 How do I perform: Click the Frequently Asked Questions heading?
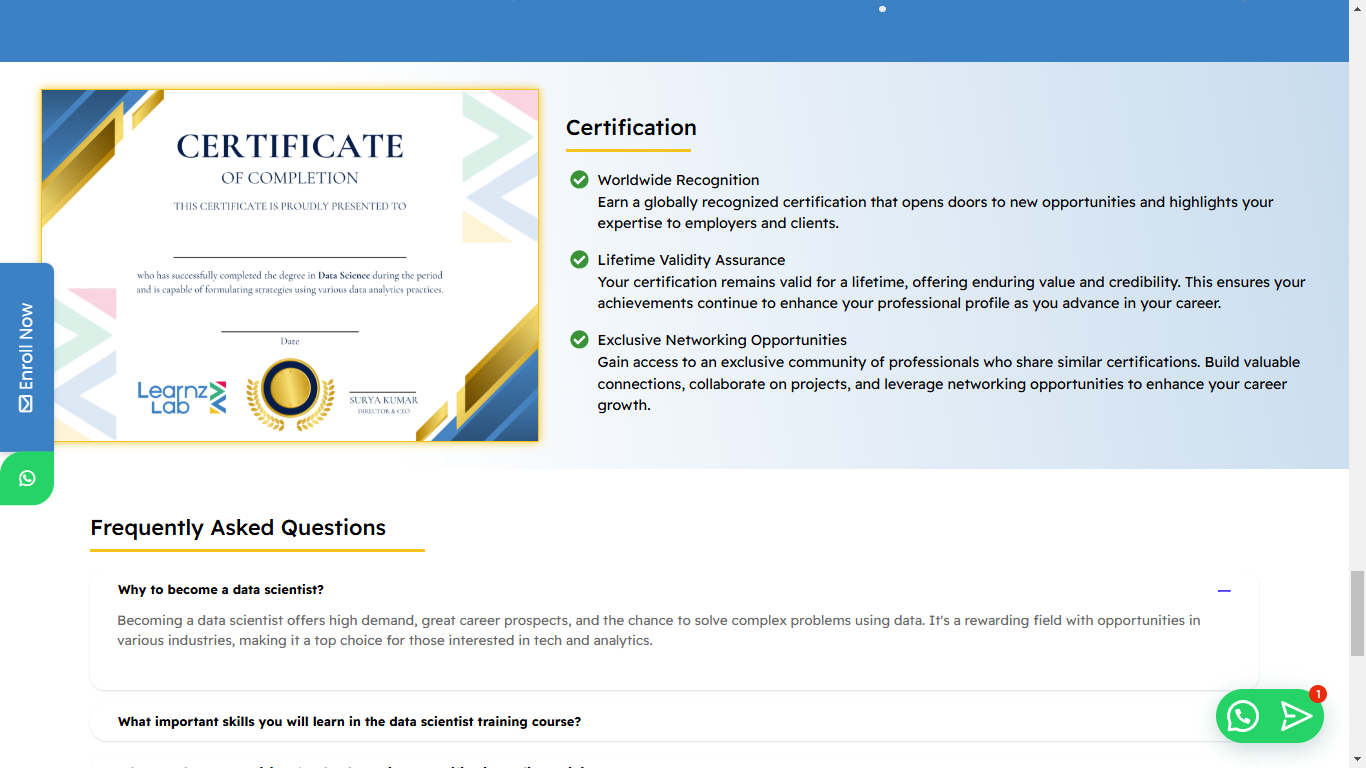[238, 528]
